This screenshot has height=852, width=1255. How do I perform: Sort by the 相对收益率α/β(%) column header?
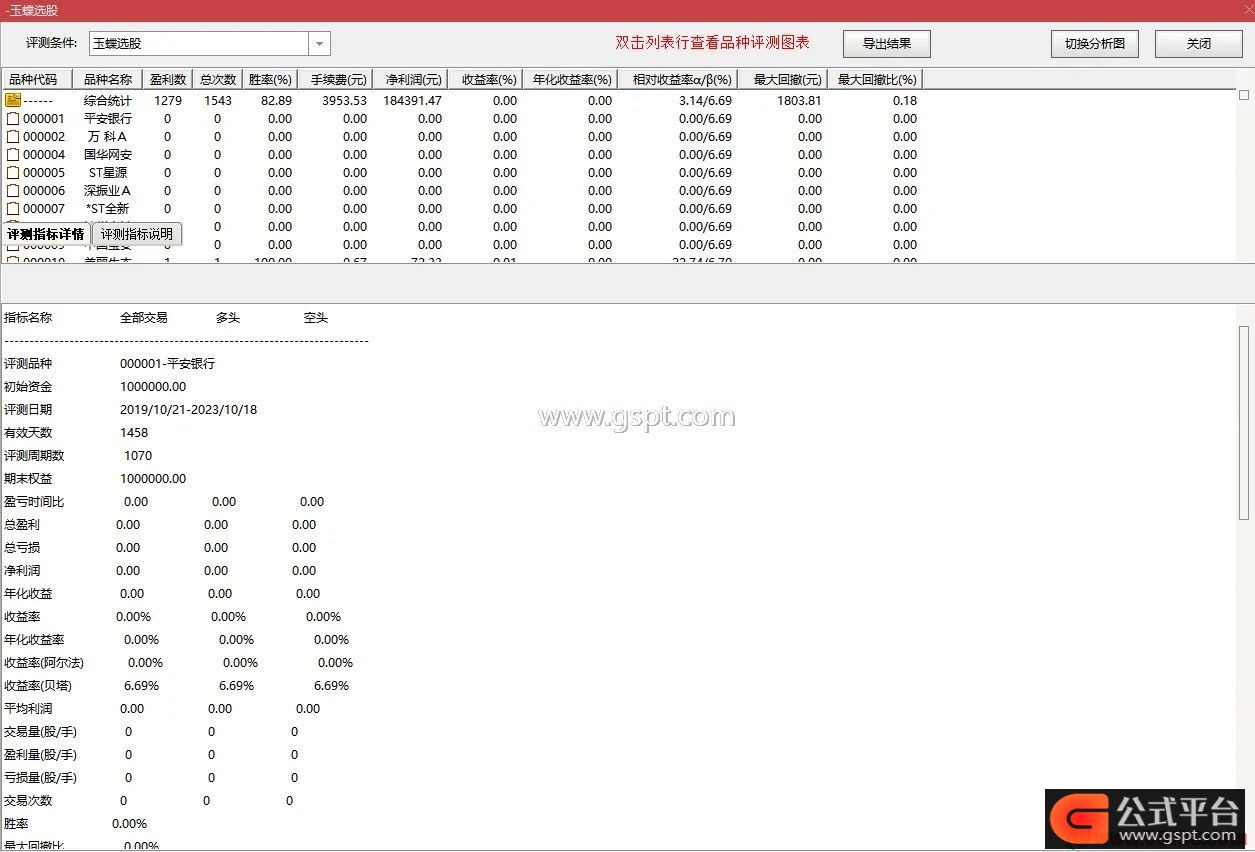(x=678, y=79)
